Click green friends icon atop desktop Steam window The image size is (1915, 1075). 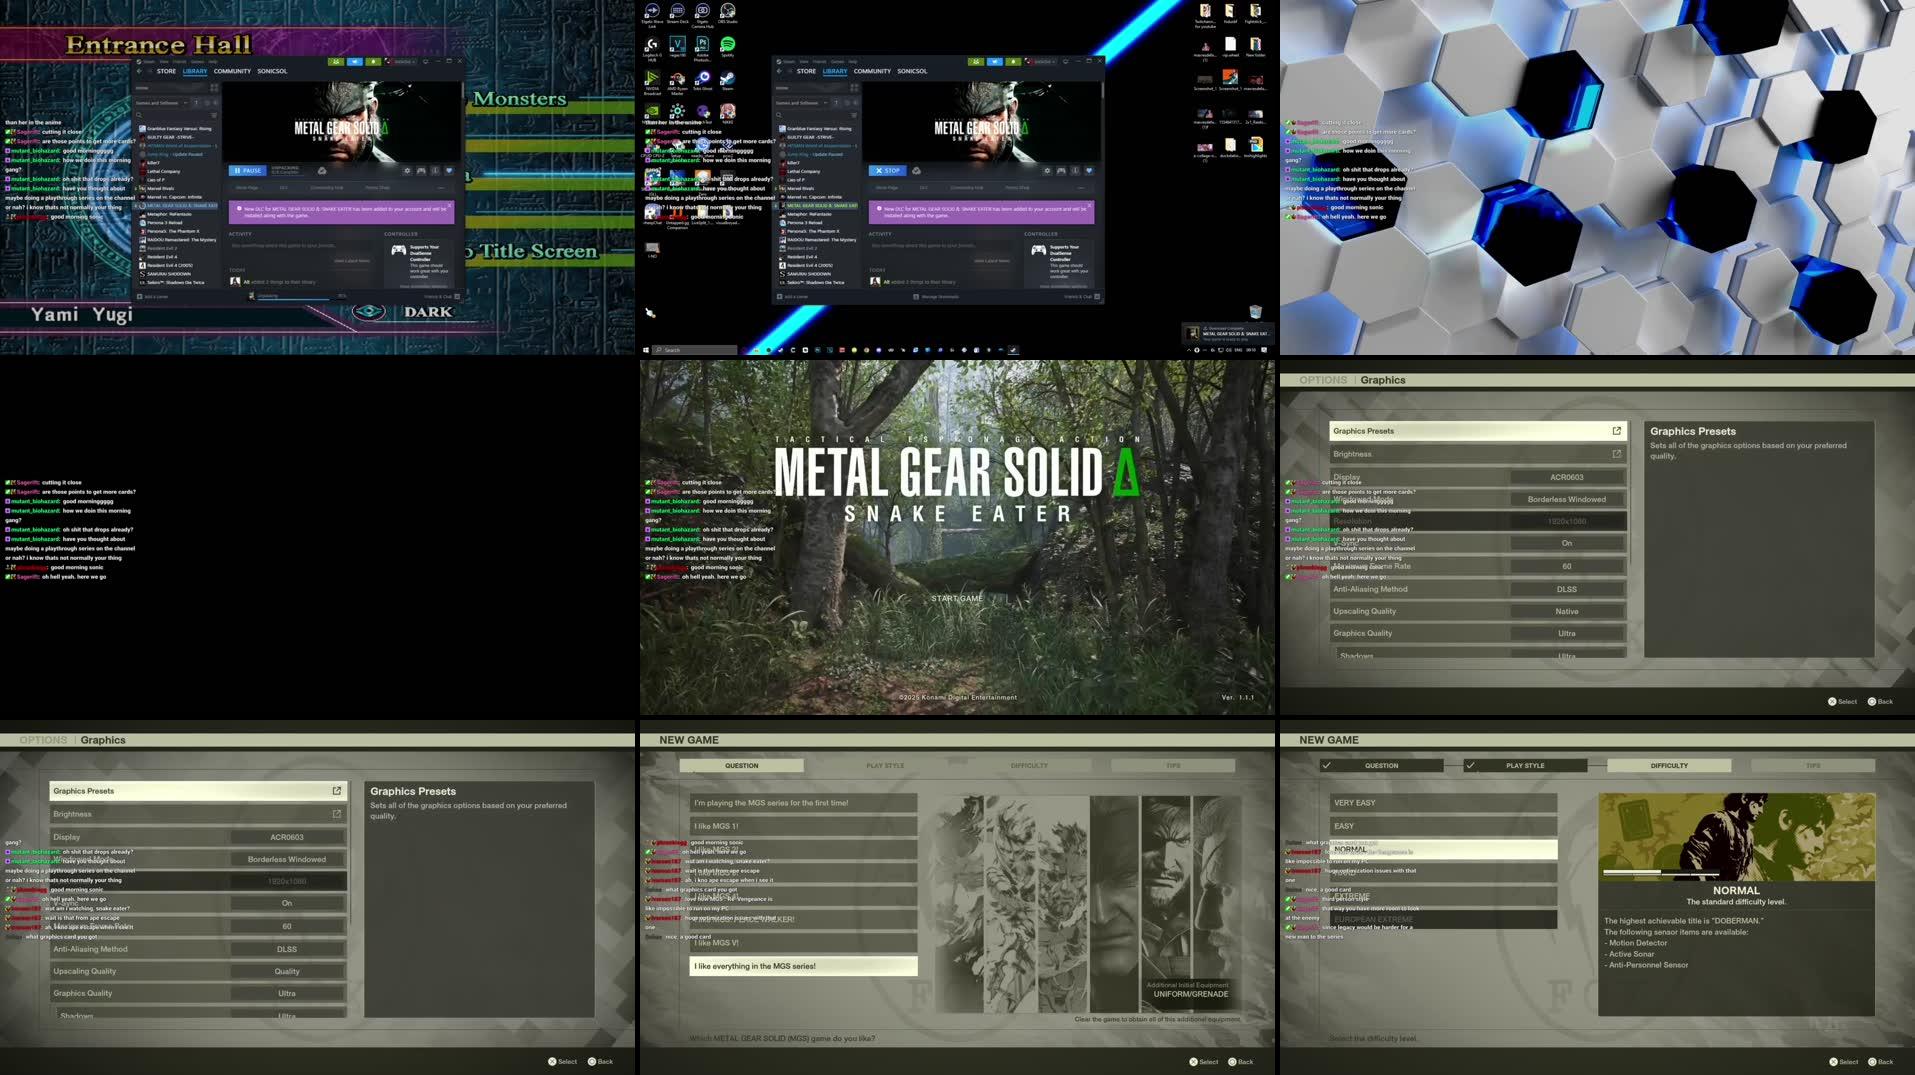[976, 61]
